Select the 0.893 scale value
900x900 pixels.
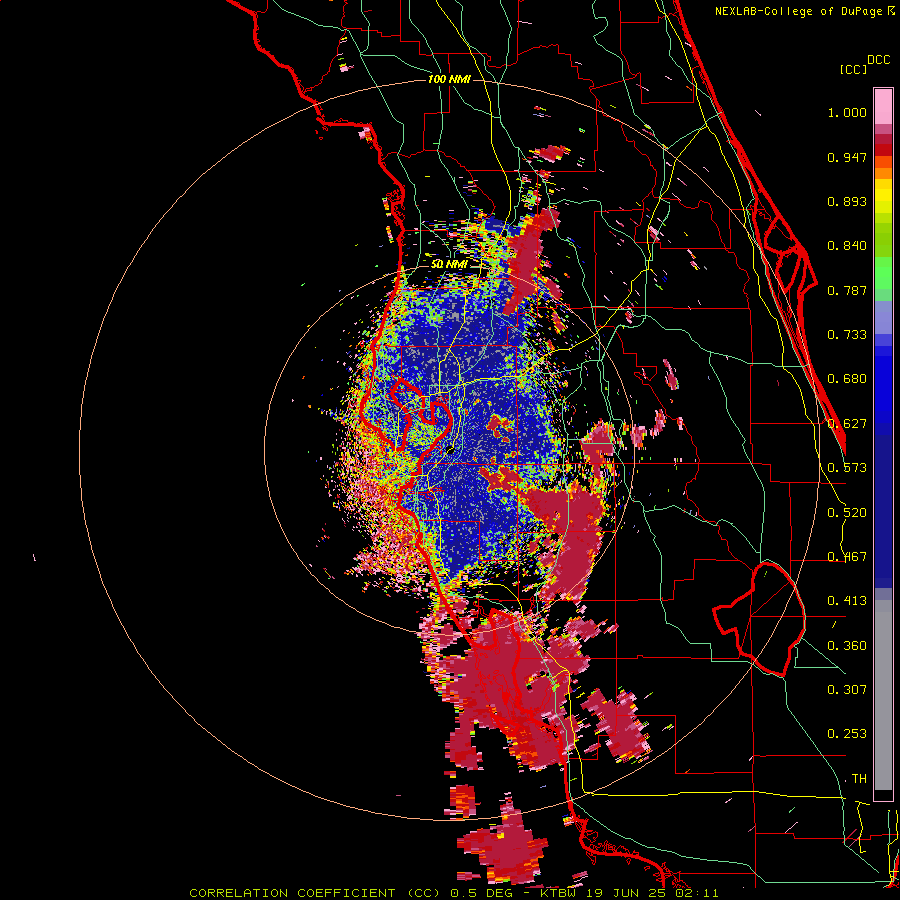tap(847, 201)
